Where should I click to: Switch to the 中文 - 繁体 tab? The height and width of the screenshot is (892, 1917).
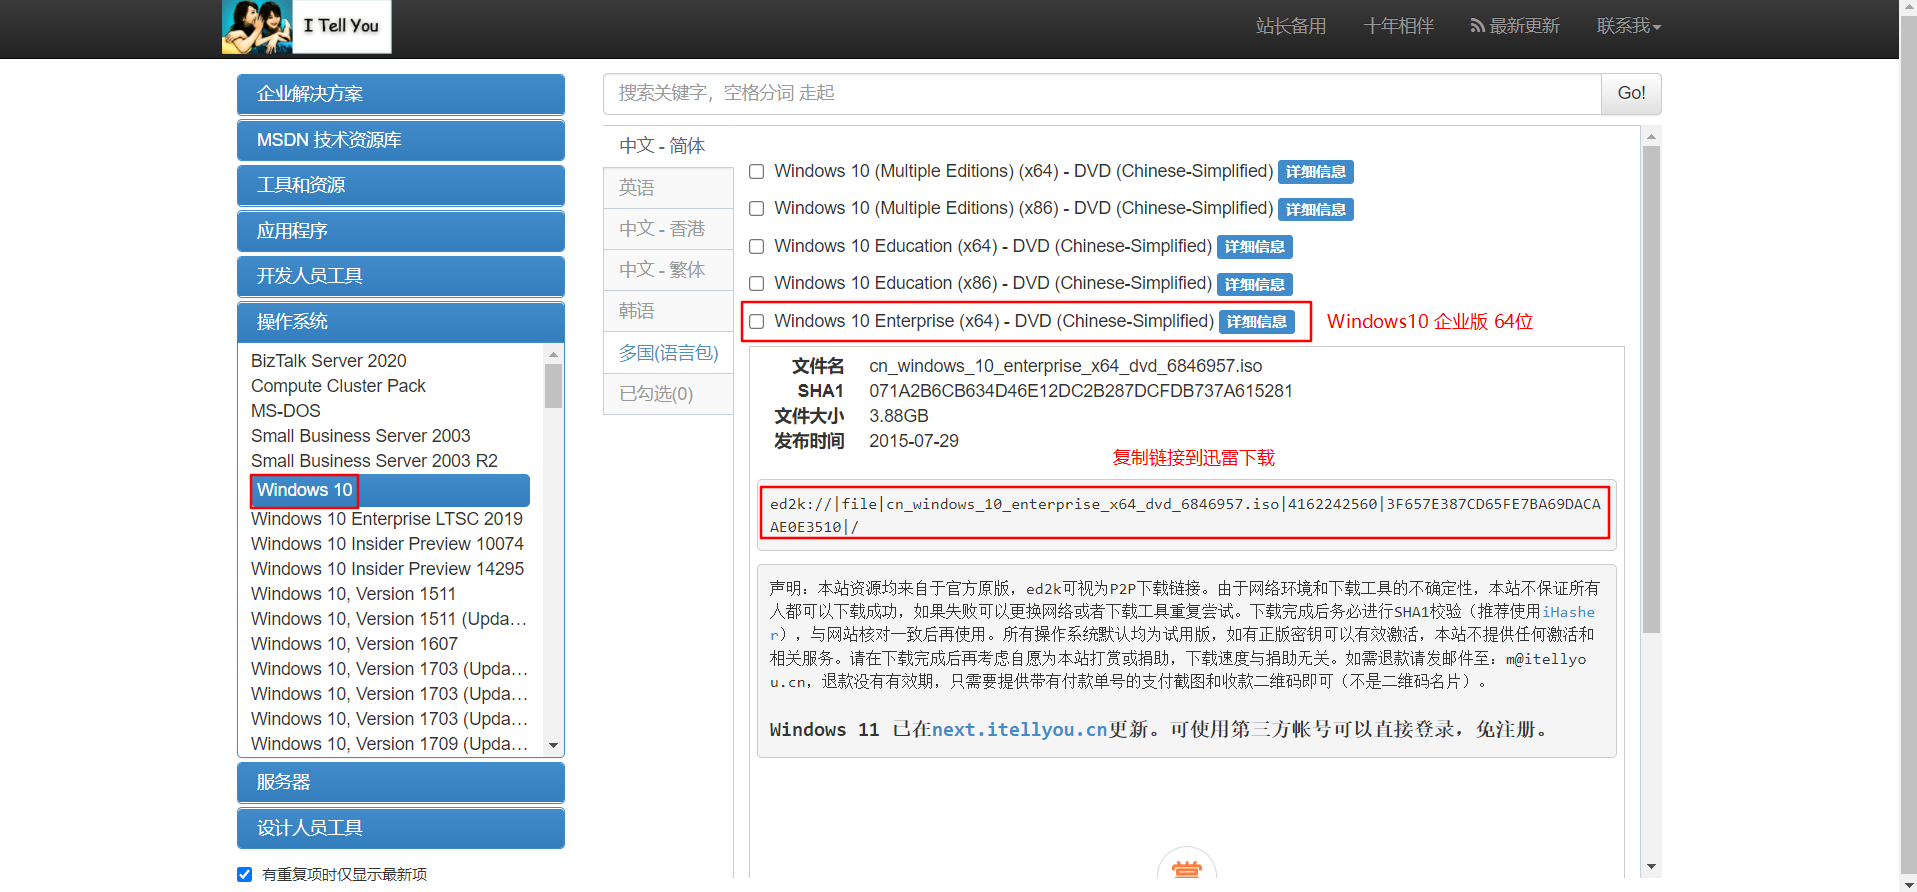(x=668, y=270)
